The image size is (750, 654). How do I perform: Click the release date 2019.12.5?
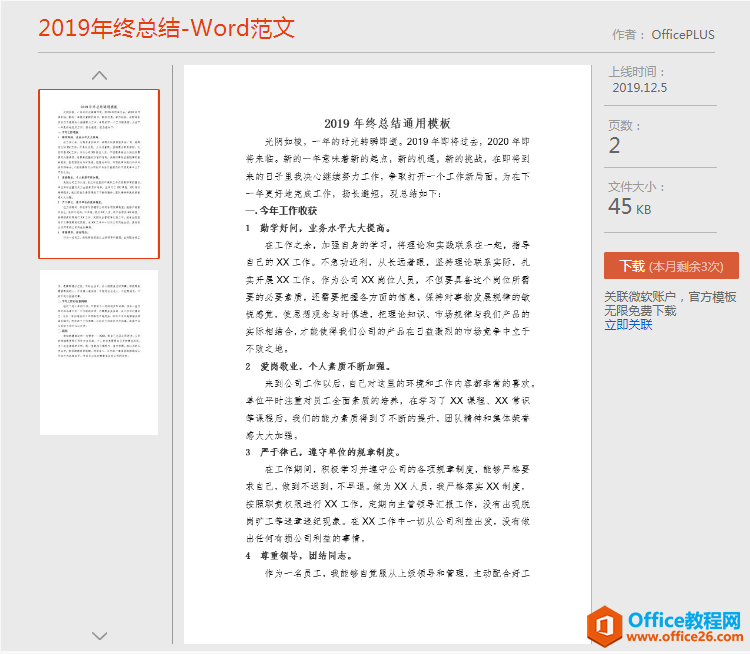(x=639, y=88)
